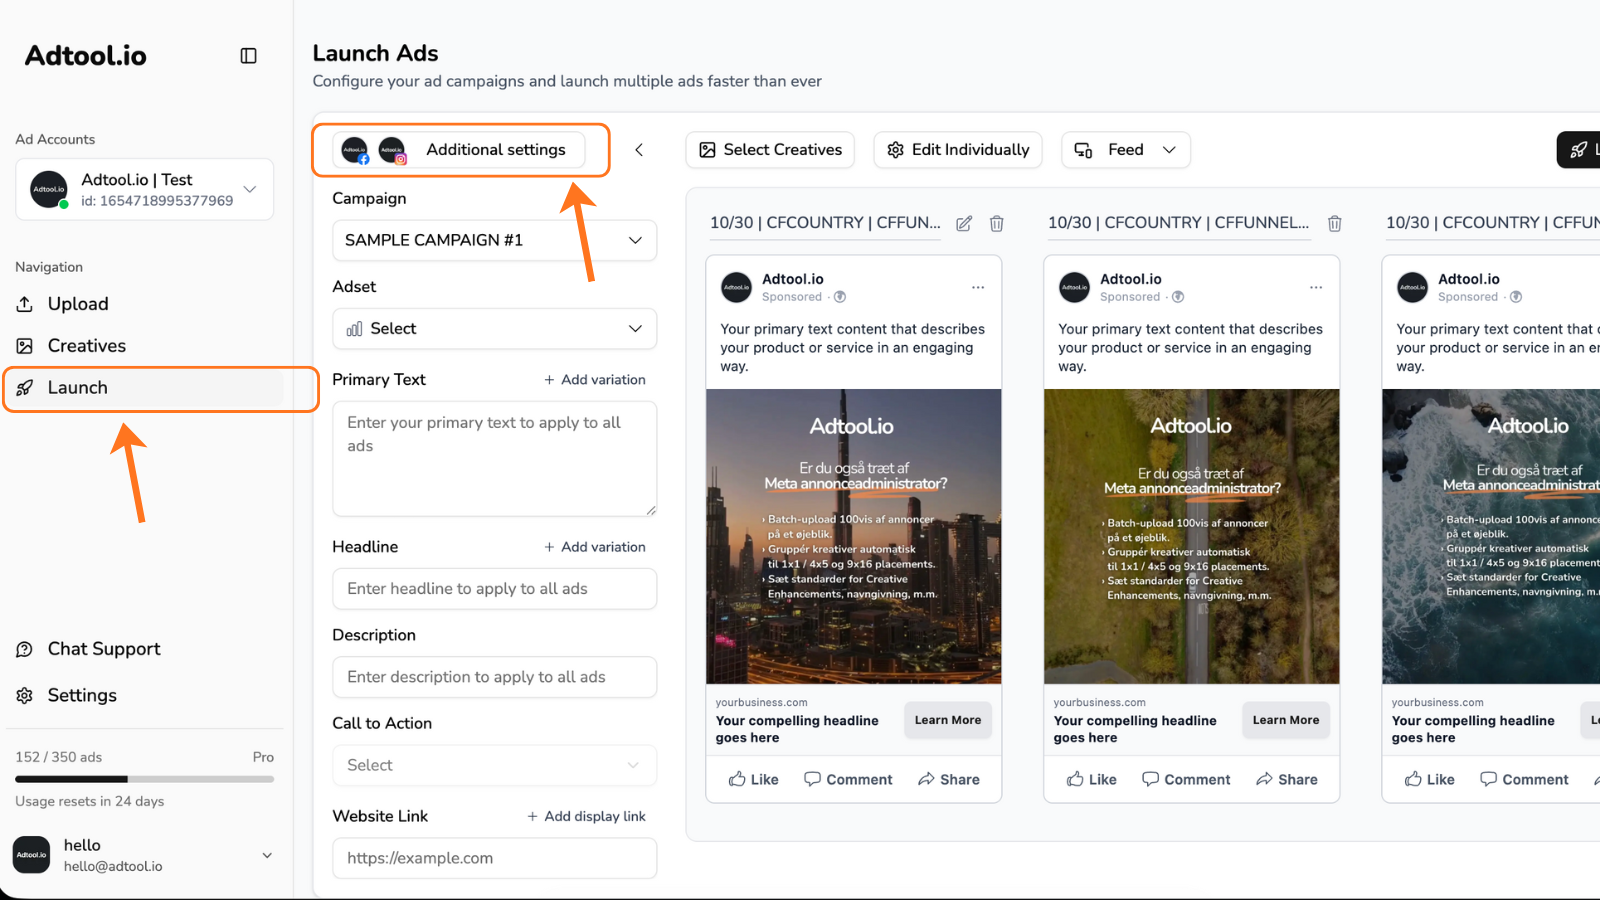Click the third ad's sponsored globe icon

(x=1516, y=297)
